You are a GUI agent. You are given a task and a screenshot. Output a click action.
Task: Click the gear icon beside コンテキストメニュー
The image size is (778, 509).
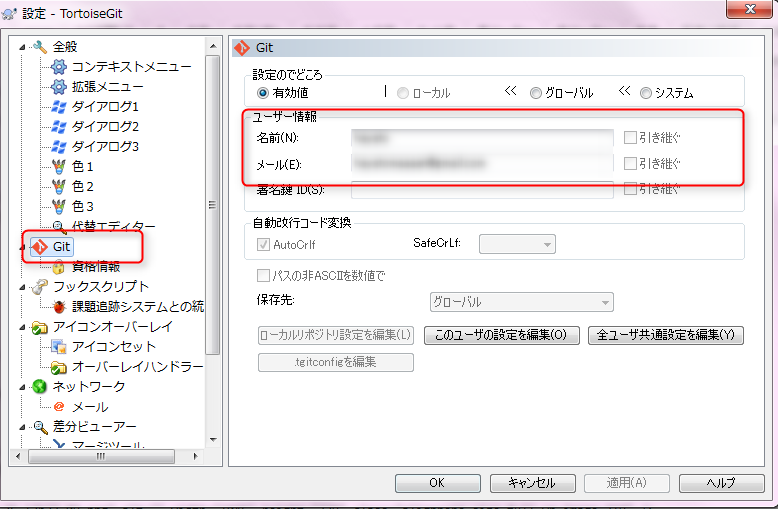click(x=59, y=67)
